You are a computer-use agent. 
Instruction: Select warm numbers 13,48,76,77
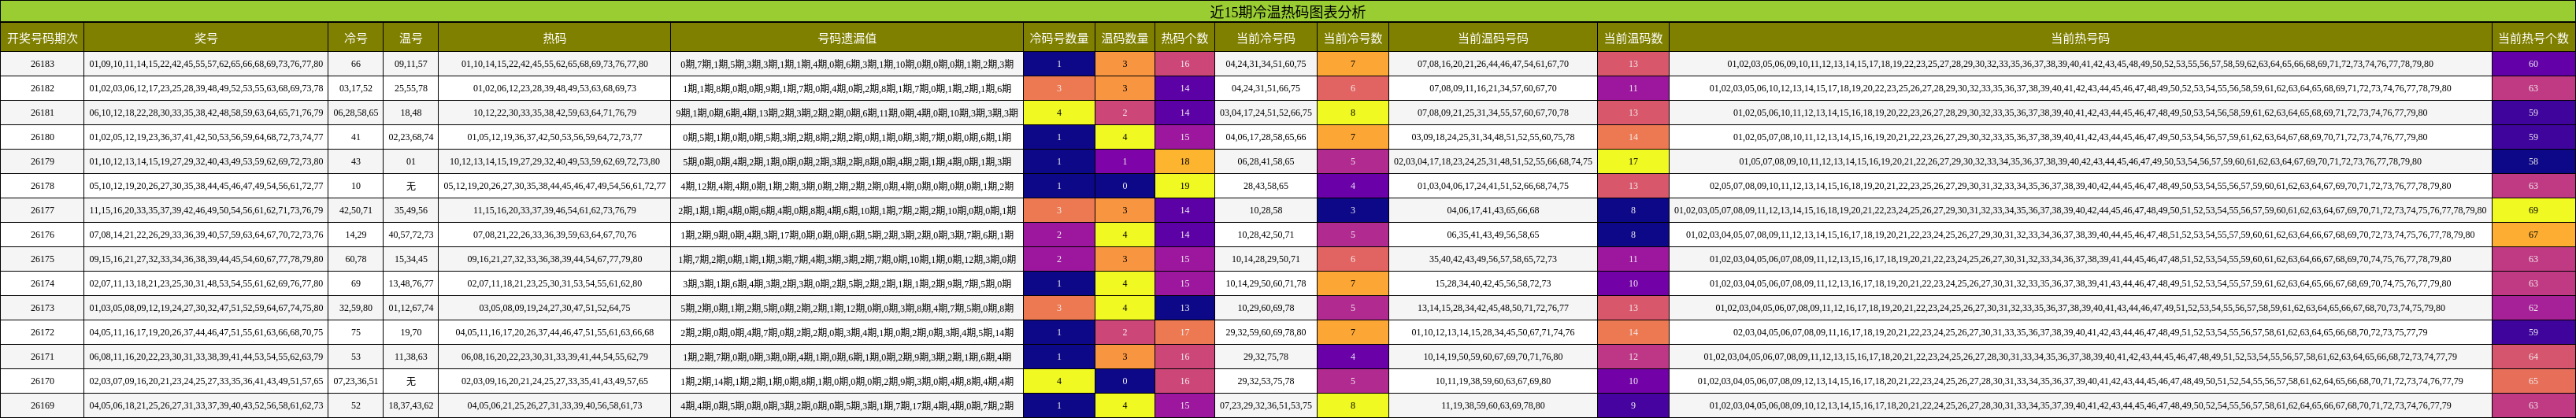pos(411,284)
